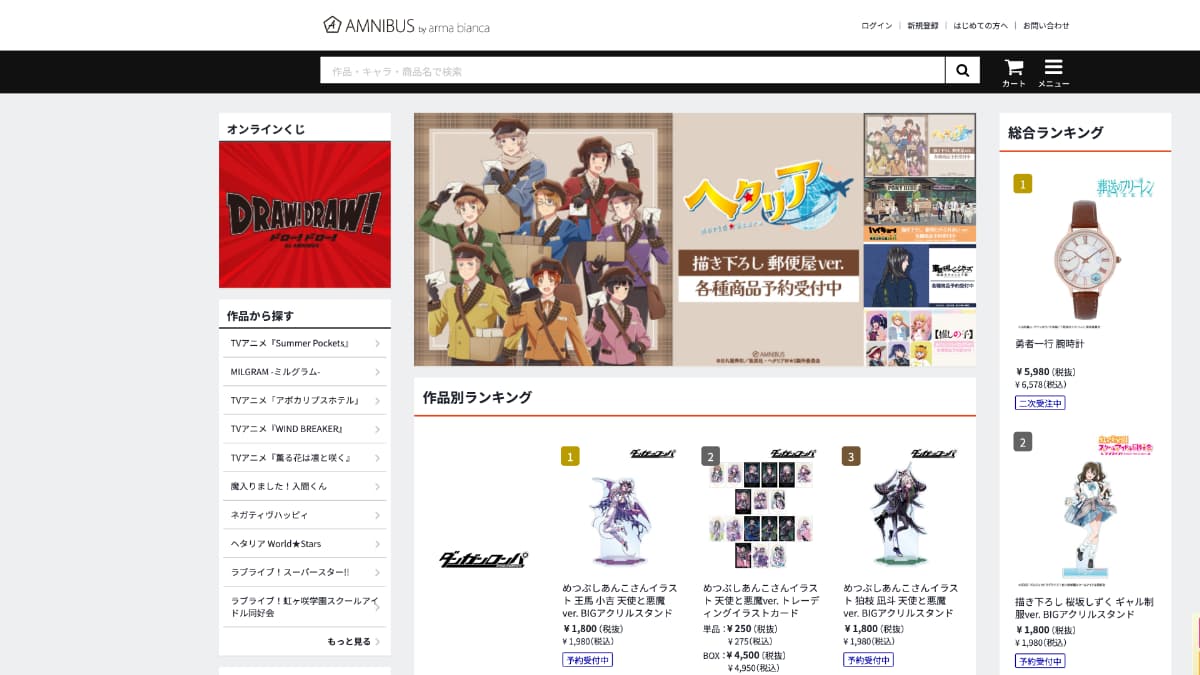Viewport: 1200px width, 675px height.
Task: Click the AMNIBUS logo in header
Action: (406, 26)
